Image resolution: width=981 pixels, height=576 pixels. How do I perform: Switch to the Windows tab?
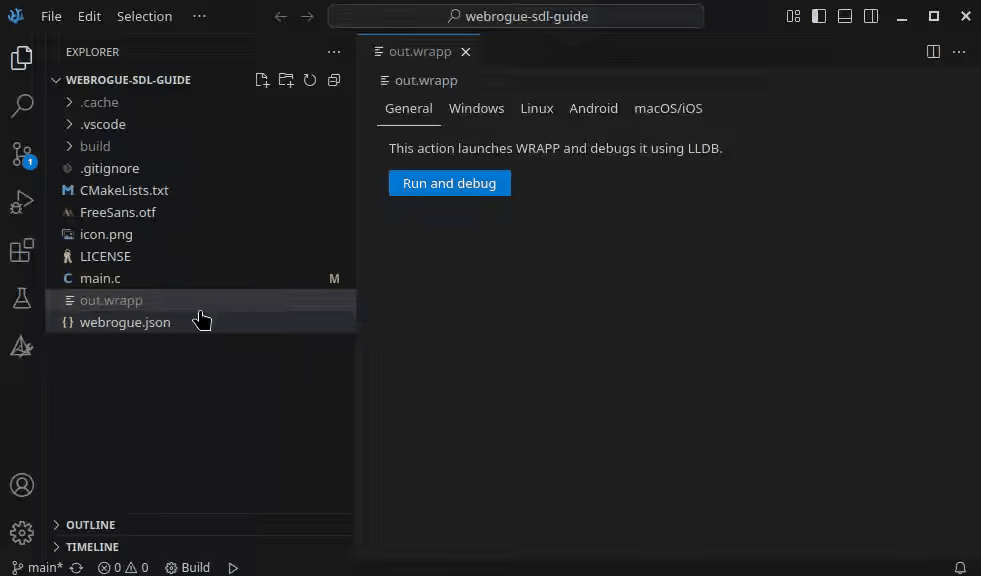tap(476, 108)
